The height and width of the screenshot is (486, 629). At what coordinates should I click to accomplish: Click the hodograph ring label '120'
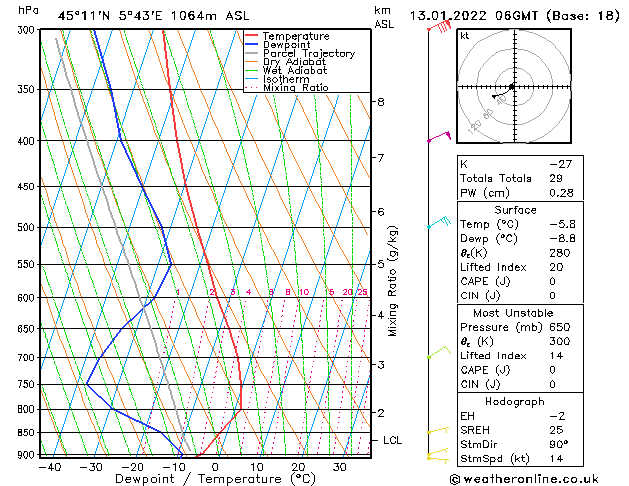(x=474, y=127)
